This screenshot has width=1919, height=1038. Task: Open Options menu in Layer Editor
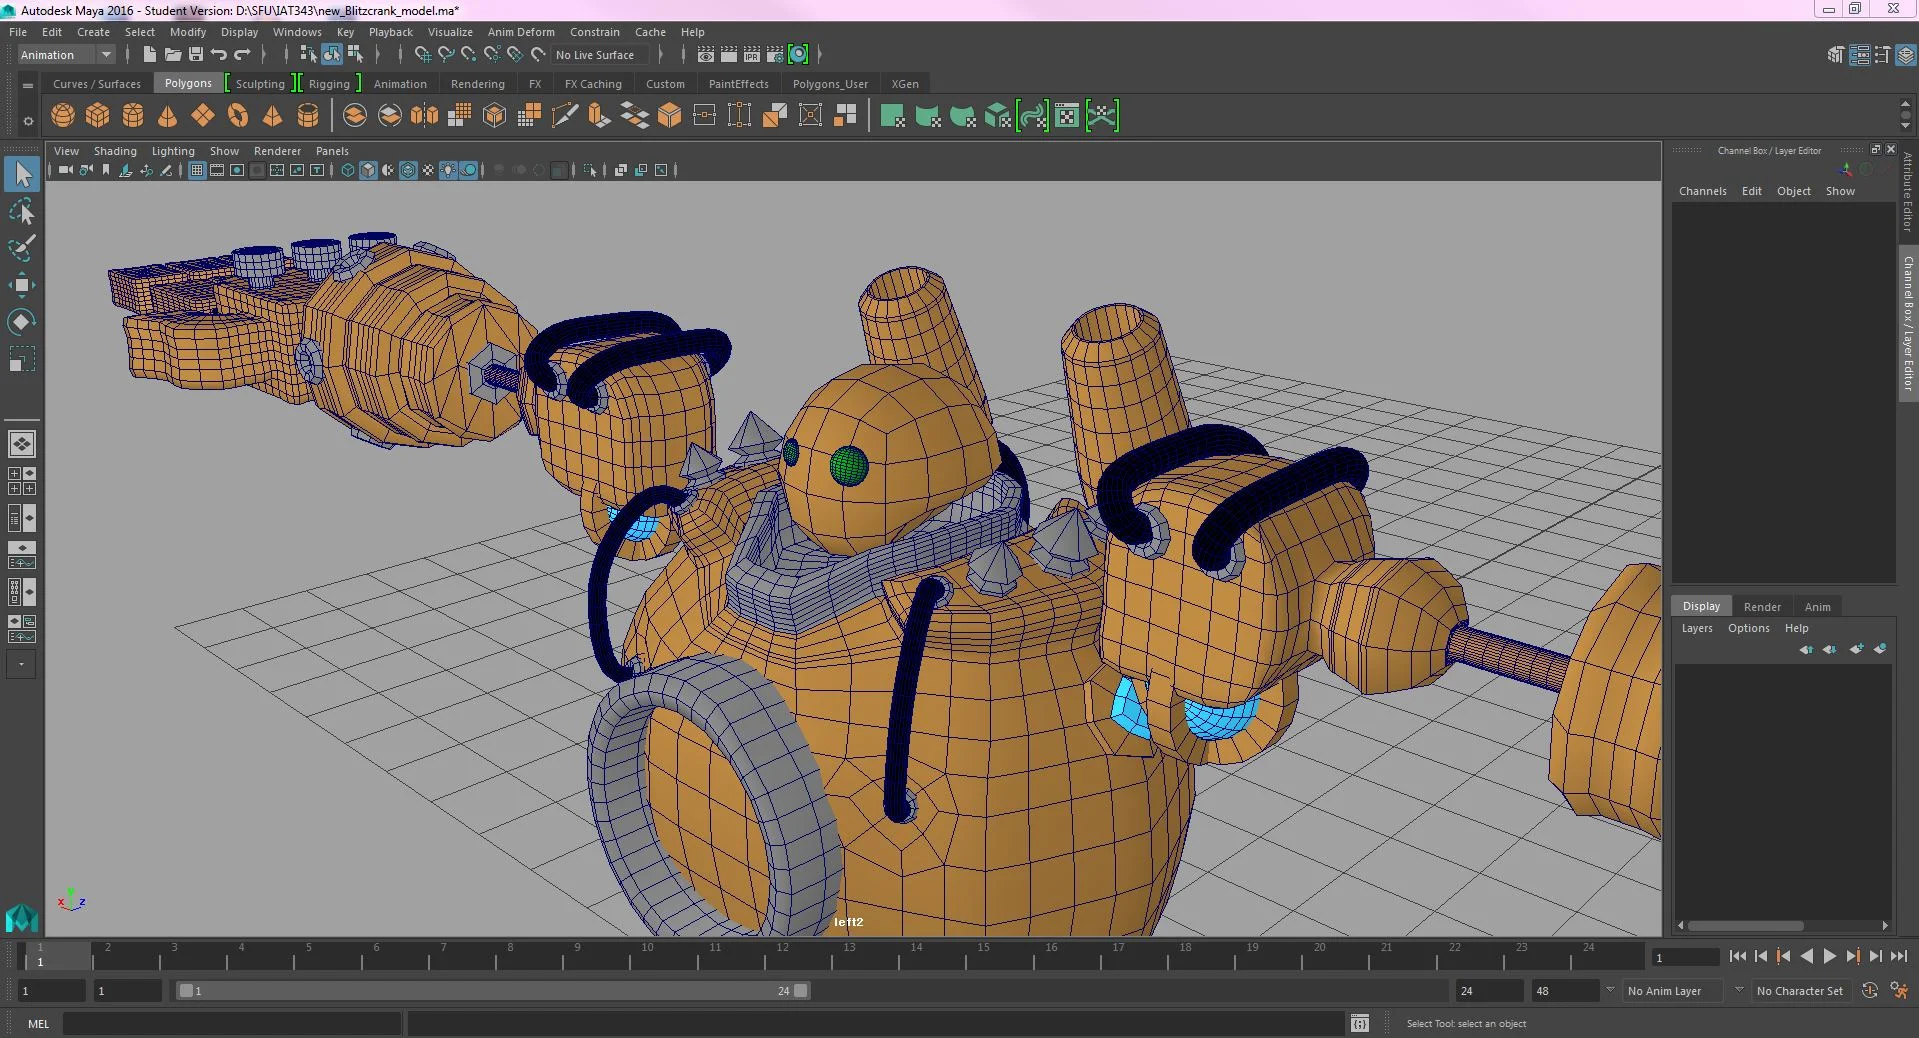(1748, 628)
